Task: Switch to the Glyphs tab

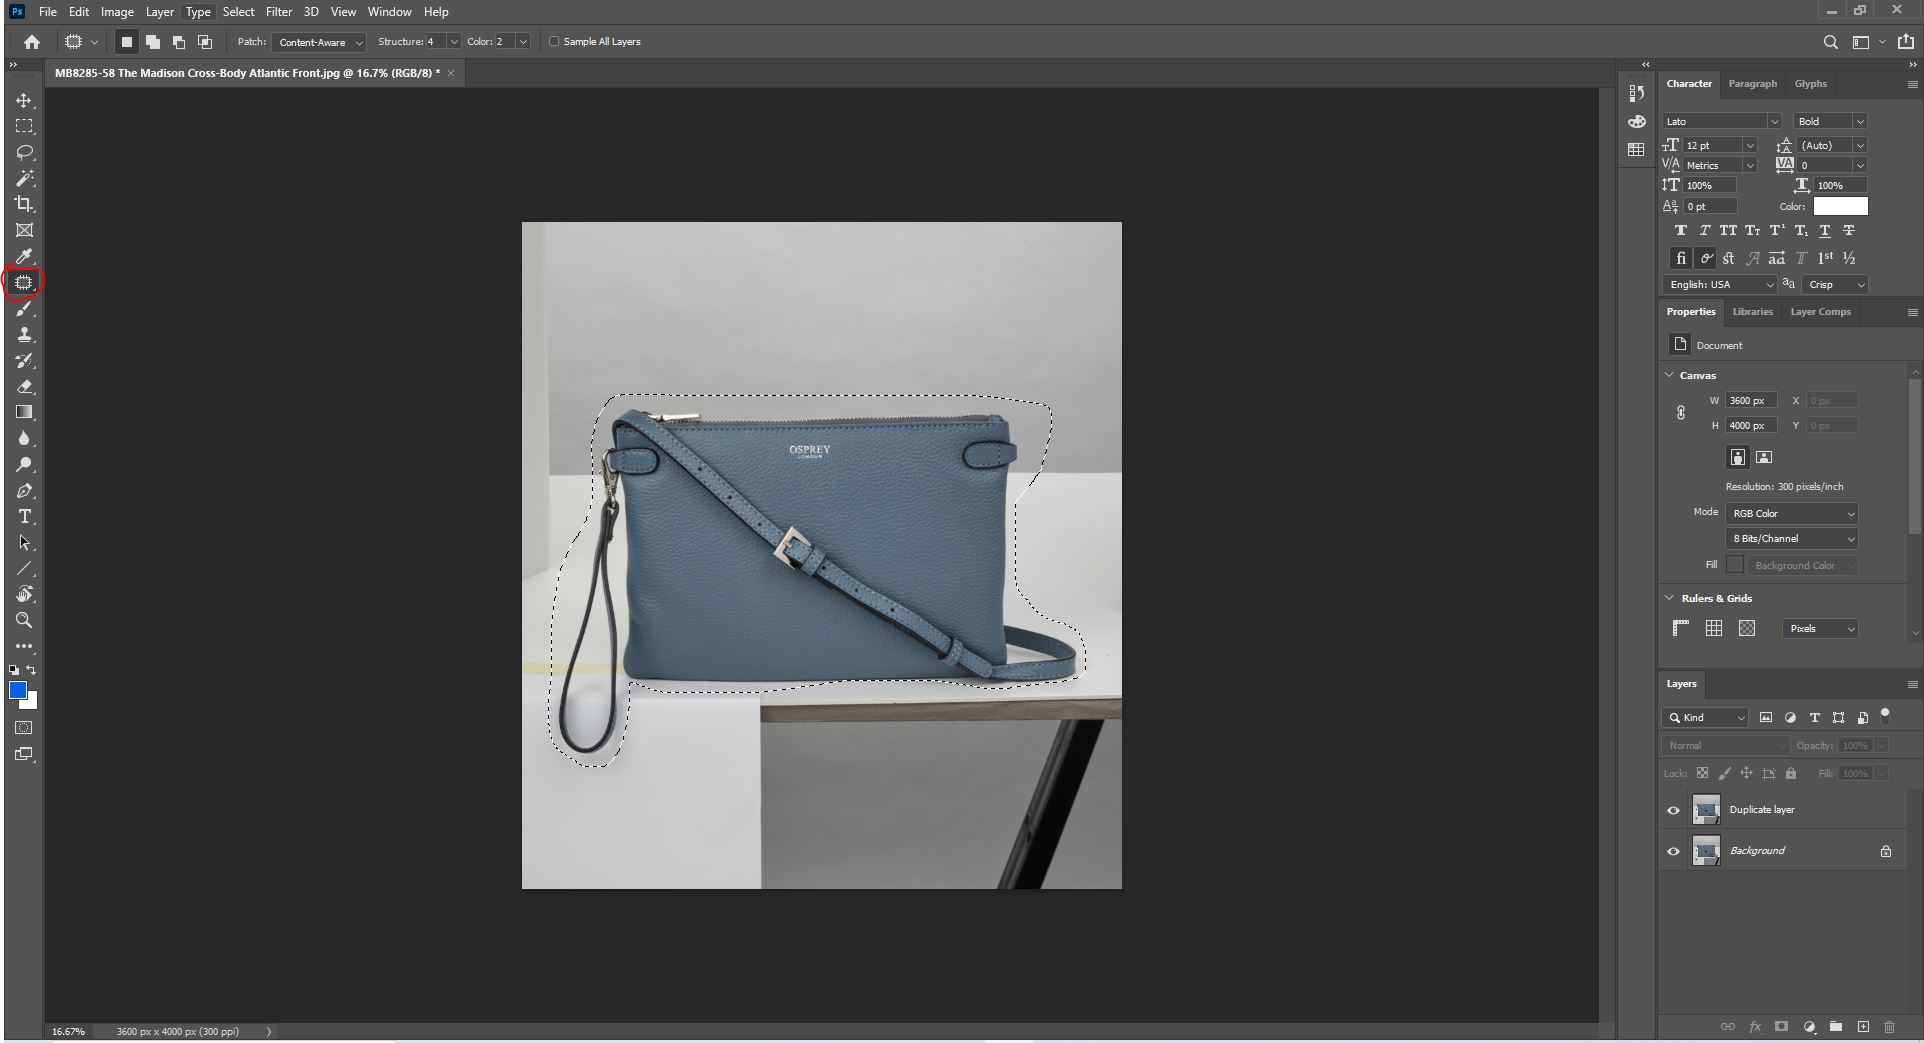Action: coord(1810,84)
